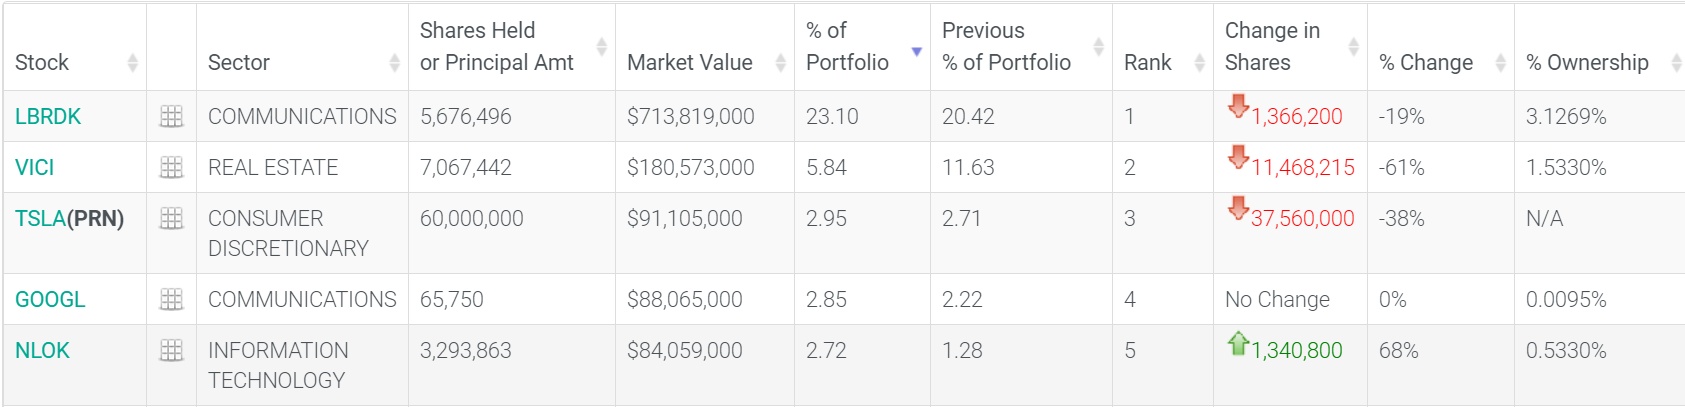Screen dimensions: 1685x407
Task: Click the TSLA stock link
Action: click(41, 219)
